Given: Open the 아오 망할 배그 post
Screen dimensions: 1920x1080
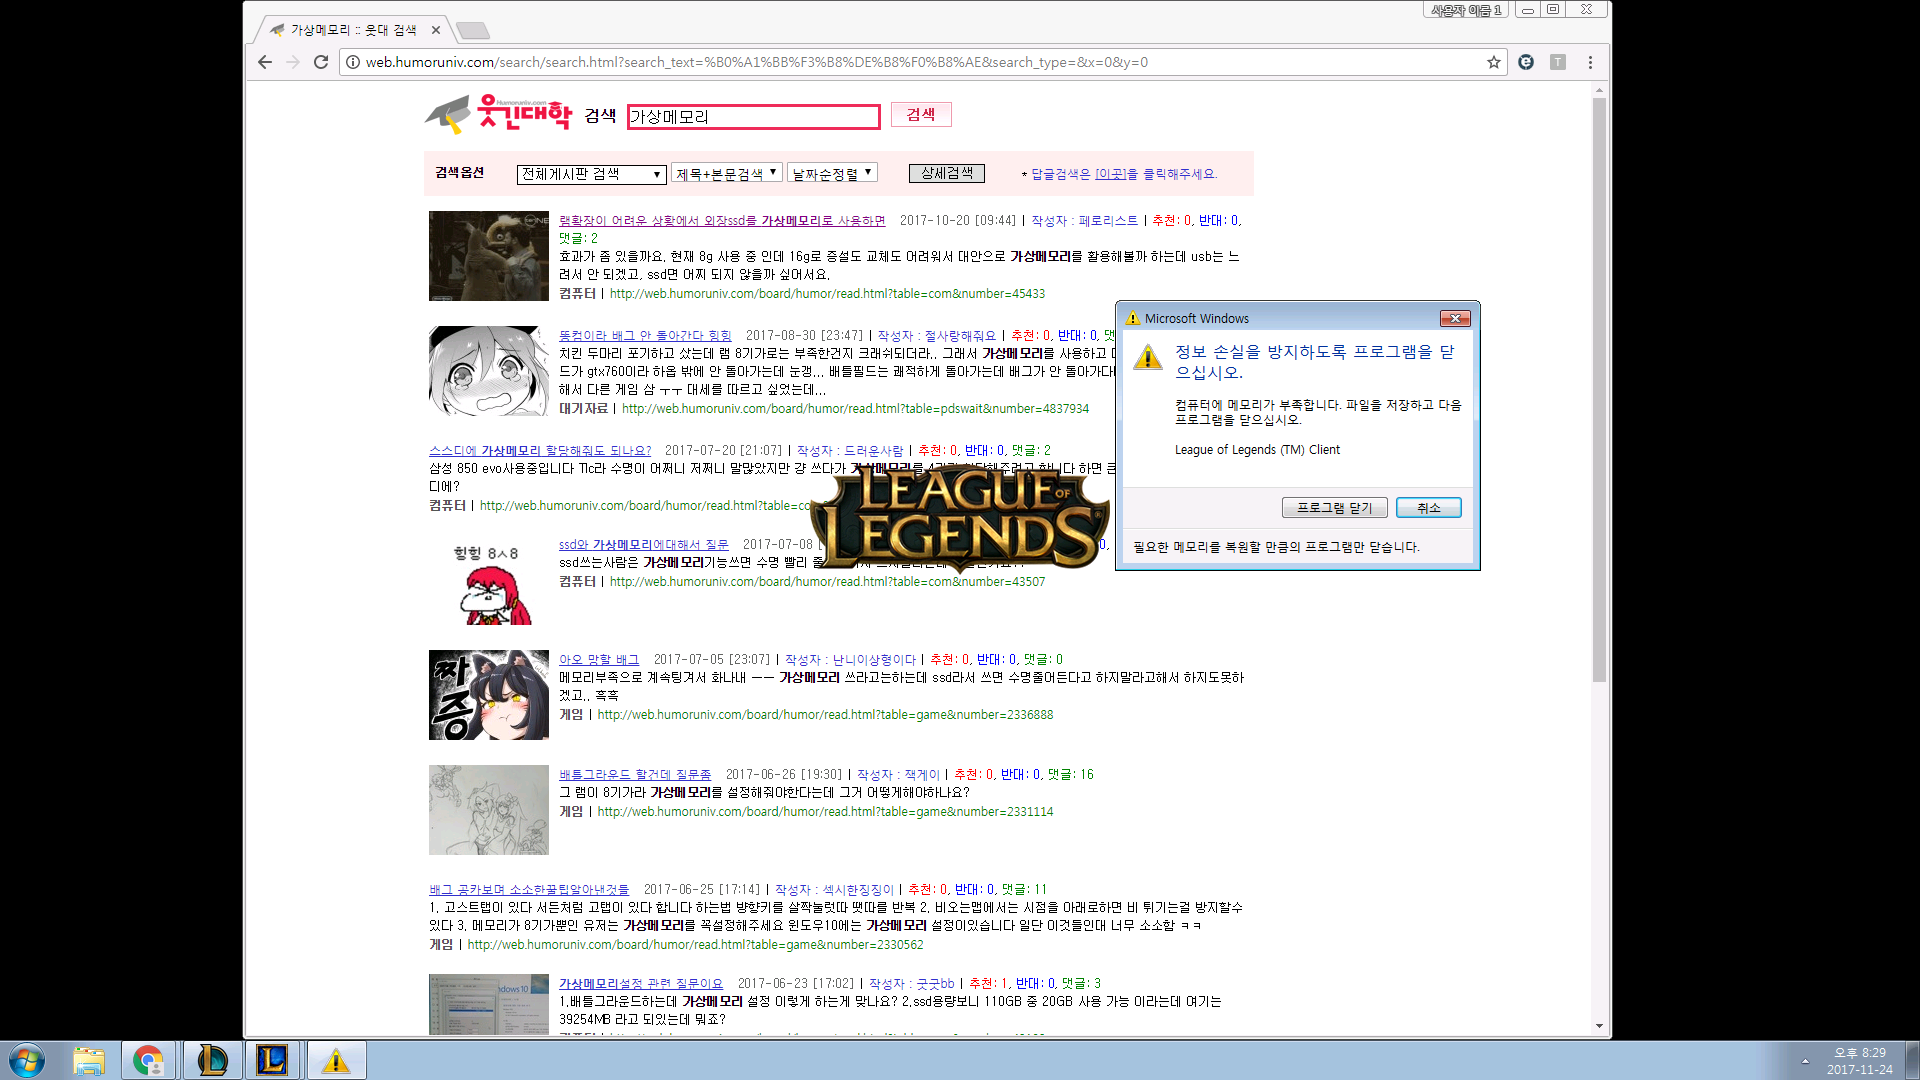Looking at the screenshot, I should click(598, 660).
